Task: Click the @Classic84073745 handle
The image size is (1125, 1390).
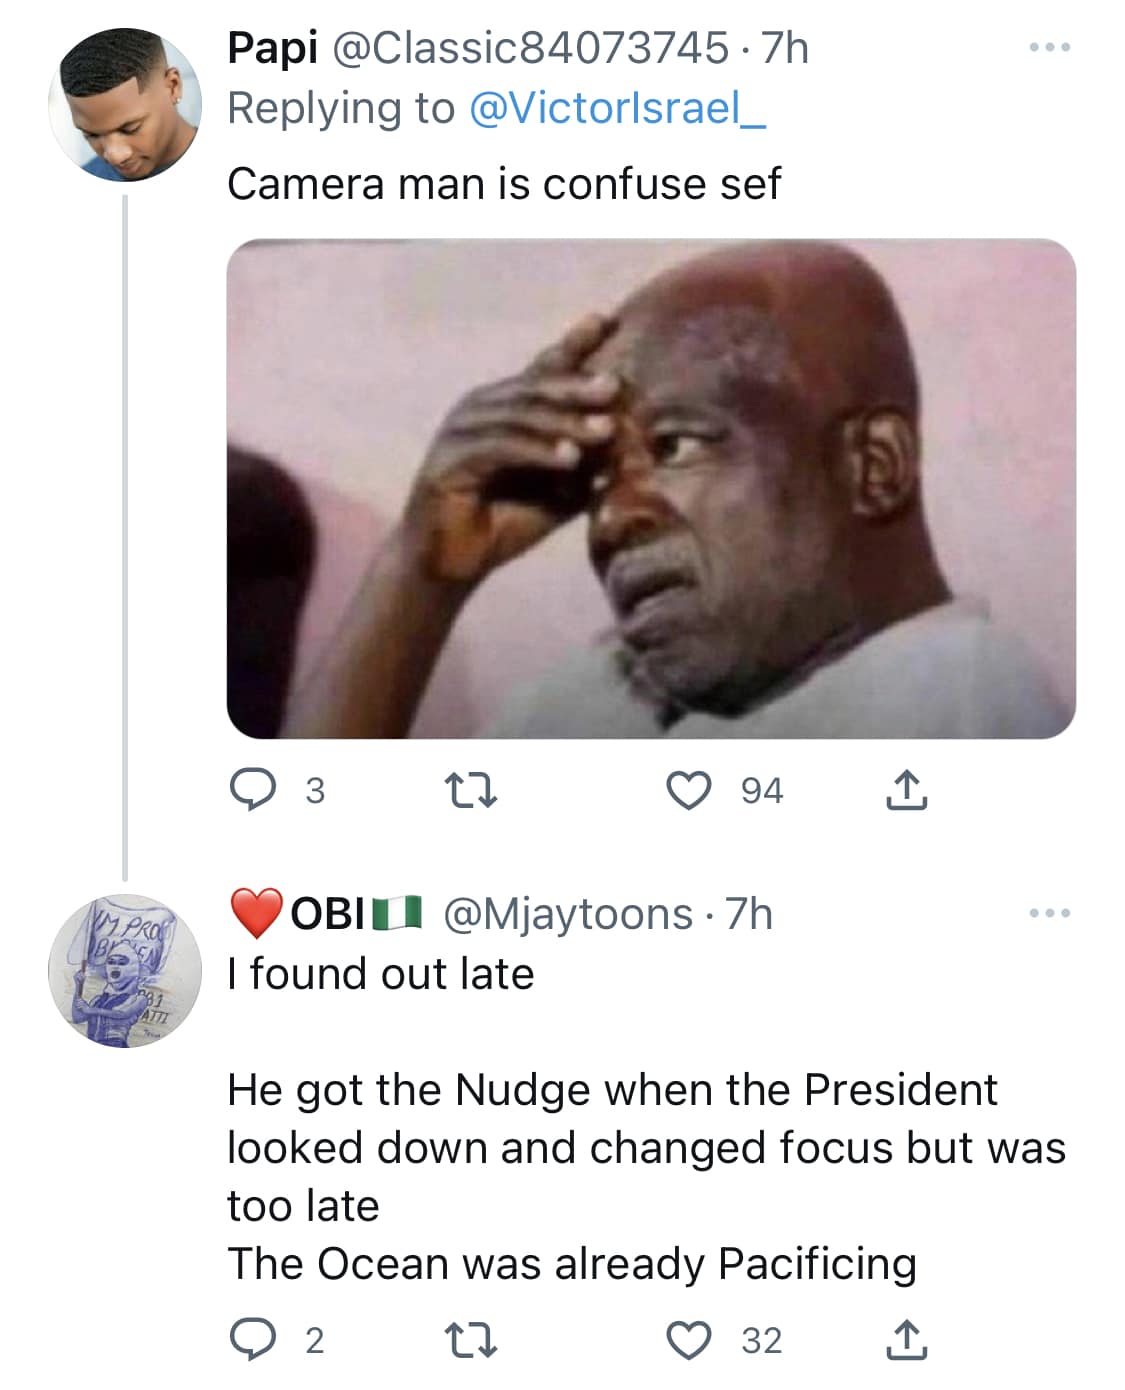Action: (529, 48)
